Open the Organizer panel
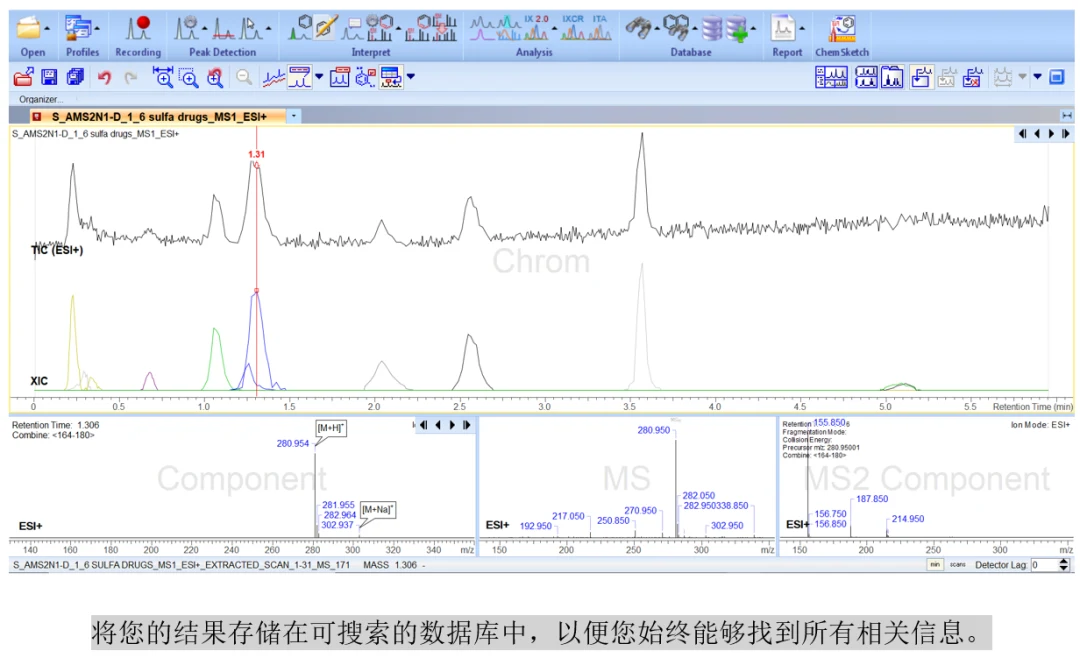The image size is (1080, 658). [41, 99]
